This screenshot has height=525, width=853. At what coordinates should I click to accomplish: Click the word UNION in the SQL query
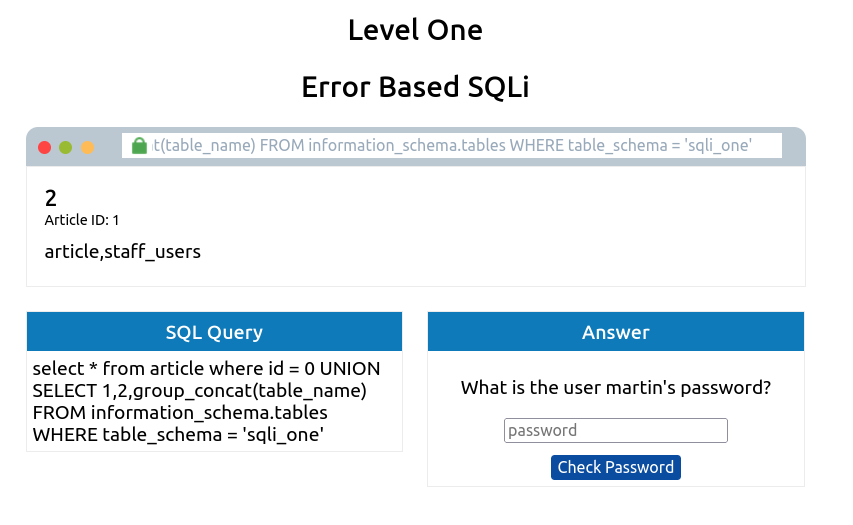pyautogui.click(x=346, y=369)
